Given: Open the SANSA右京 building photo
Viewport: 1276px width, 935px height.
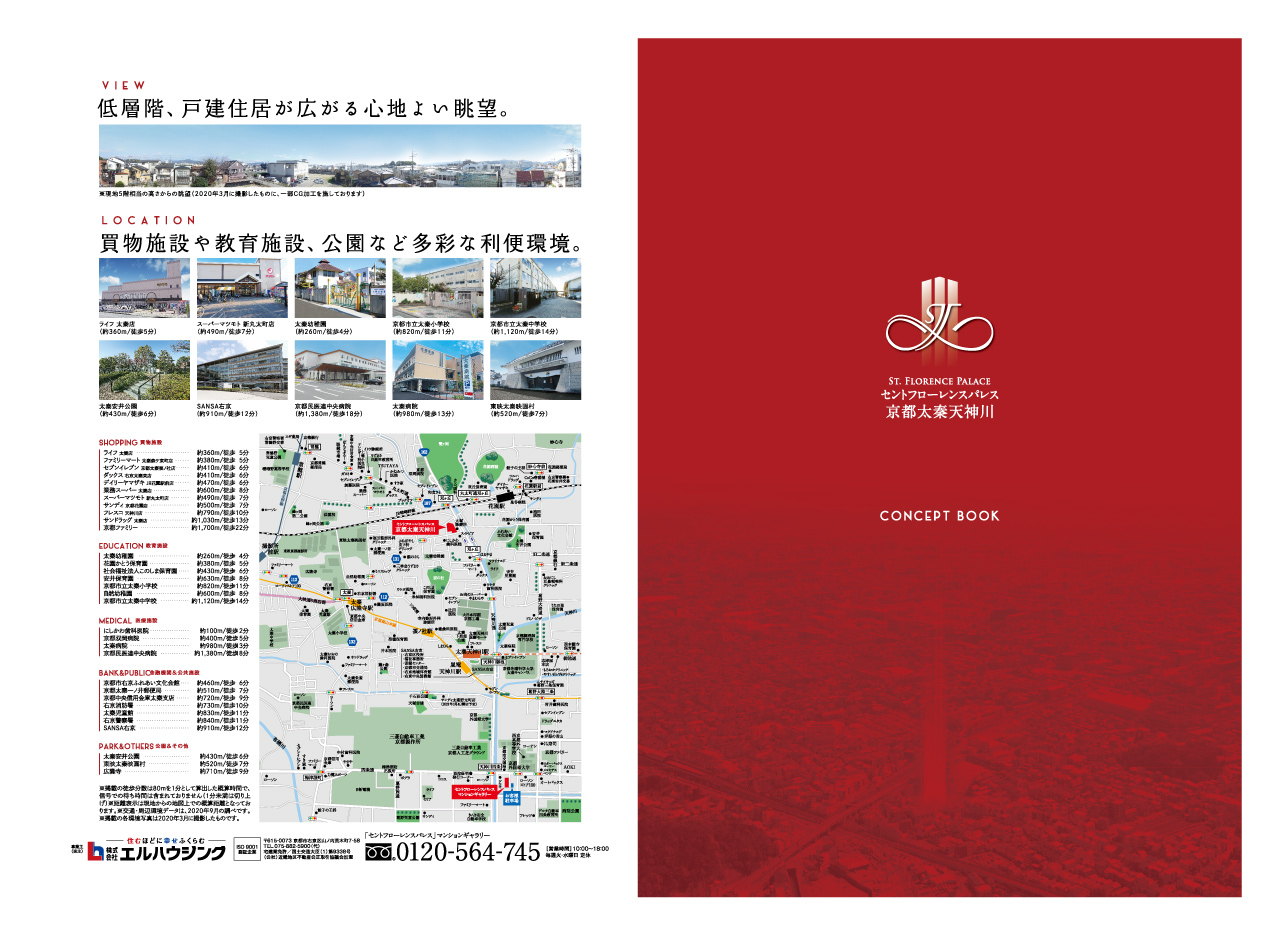Looking at the screenshot, I should point(242,370).
